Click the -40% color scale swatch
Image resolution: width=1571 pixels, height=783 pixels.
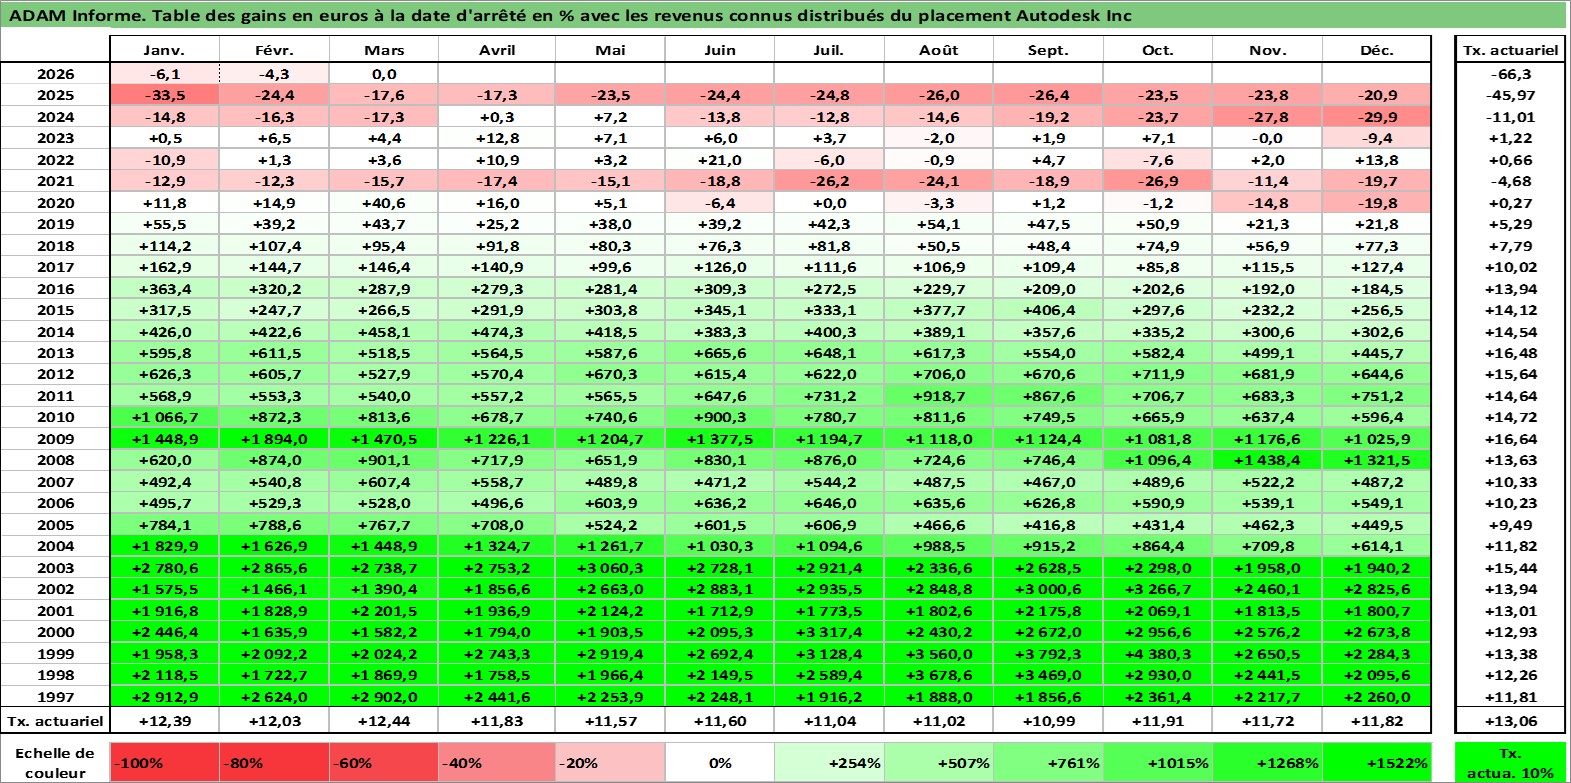pos(497,762)
